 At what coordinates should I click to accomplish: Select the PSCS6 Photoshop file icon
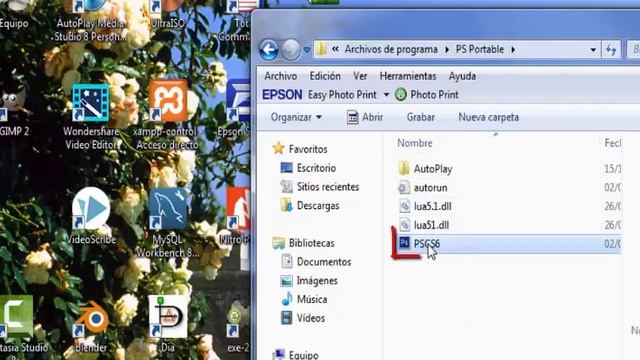click(x=404, y=243)
